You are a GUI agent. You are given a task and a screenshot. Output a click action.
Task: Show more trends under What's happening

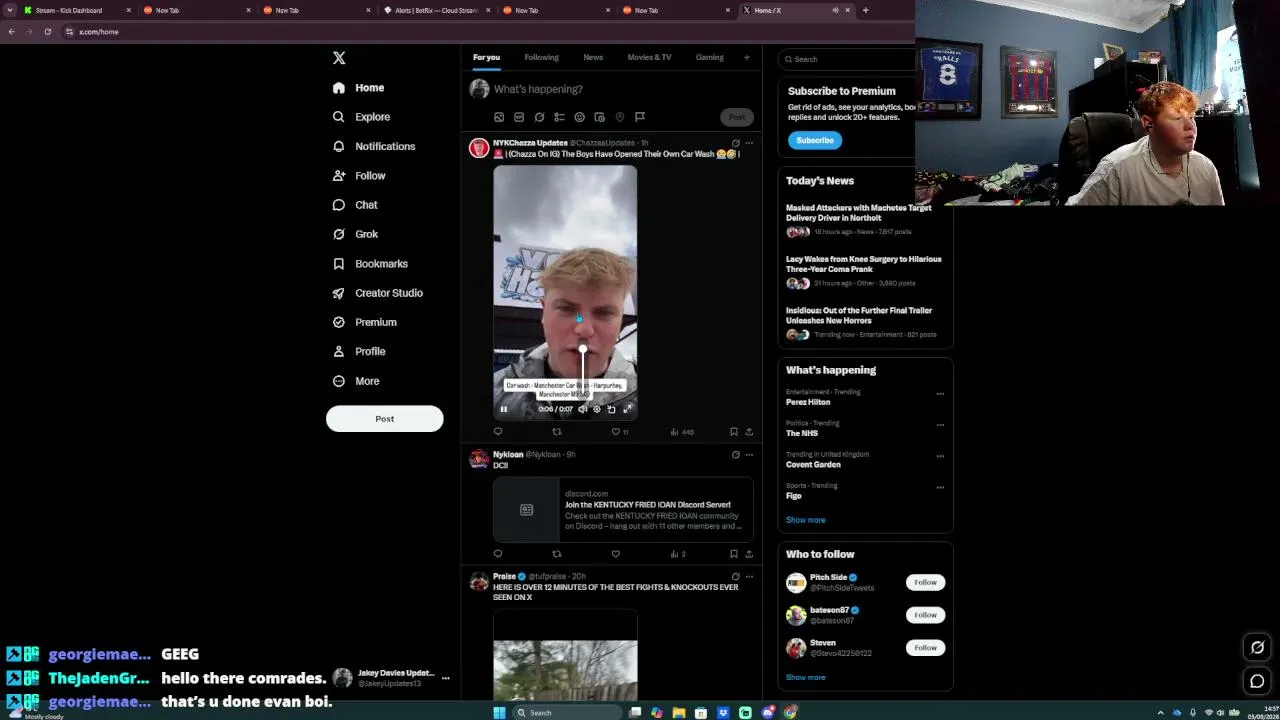point(806,520)
